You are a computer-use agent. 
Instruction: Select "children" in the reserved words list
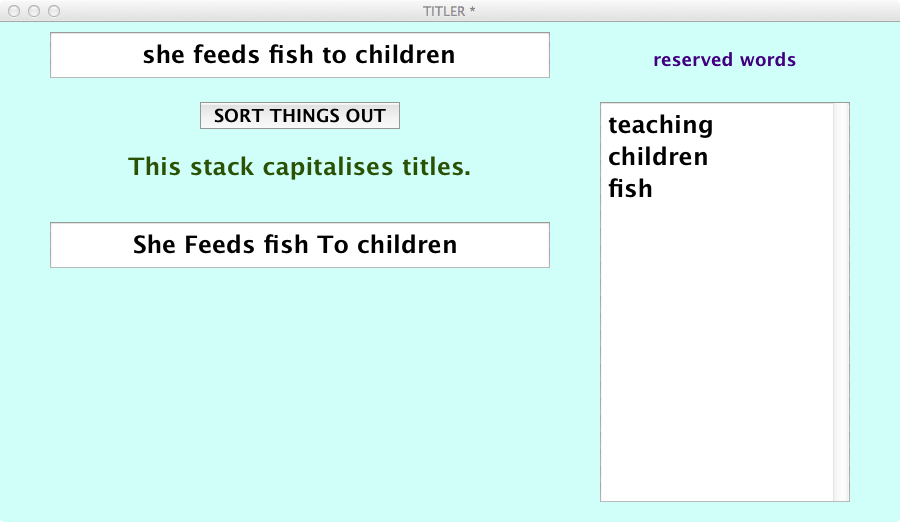click(658, 157)
